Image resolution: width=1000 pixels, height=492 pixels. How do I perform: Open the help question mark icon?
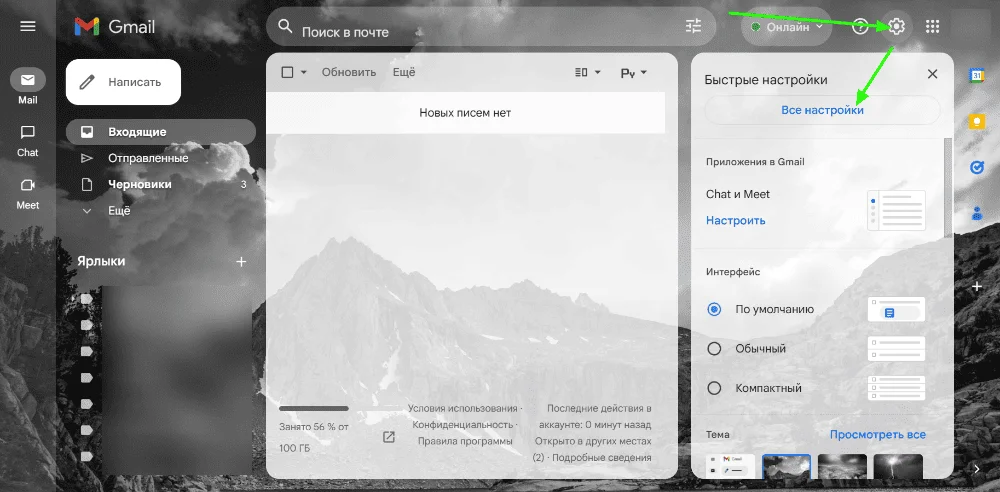860,26
